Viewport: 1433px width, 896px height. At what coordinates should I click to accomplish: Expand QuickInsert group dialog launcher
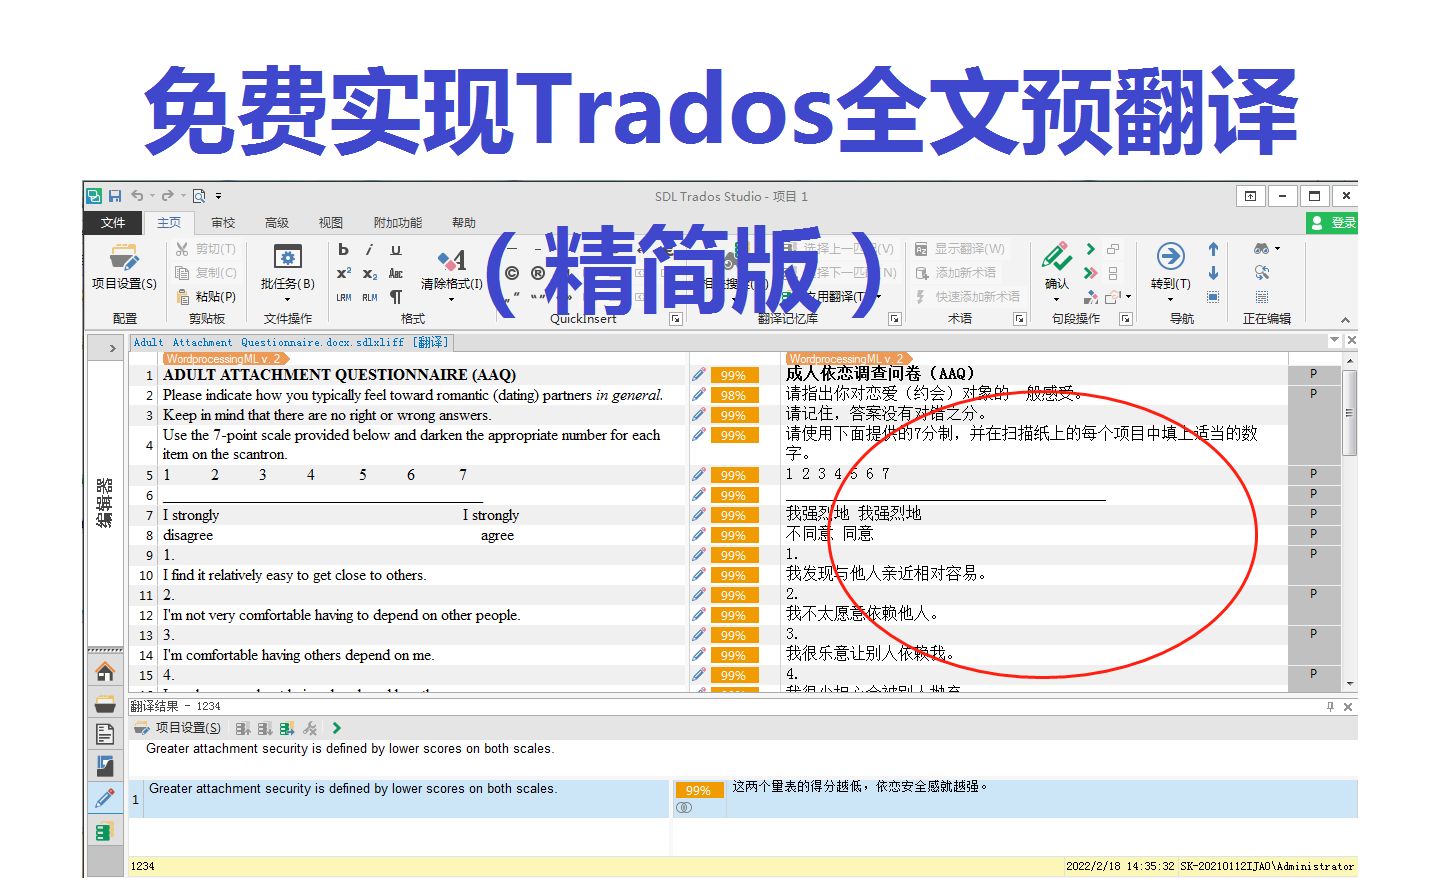(676, 319)
